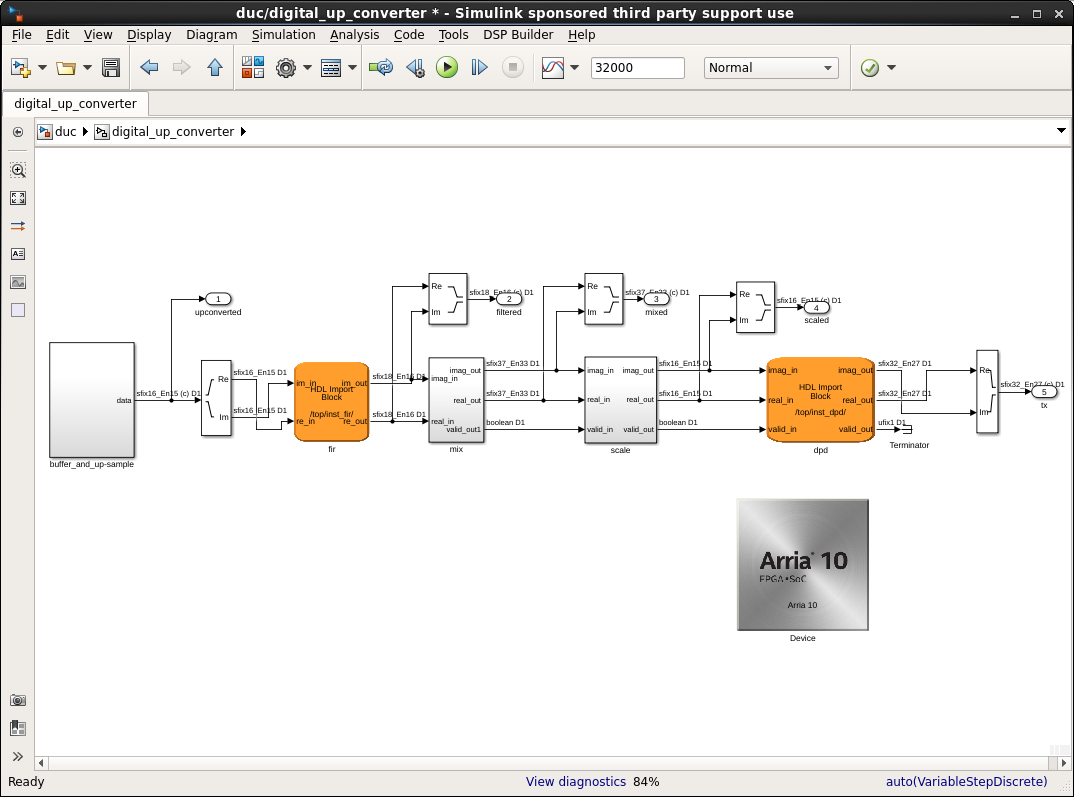Navigate up to parent with blue up arrow
This screenshot has height=797, width=1074.
(x=214, y=68)
